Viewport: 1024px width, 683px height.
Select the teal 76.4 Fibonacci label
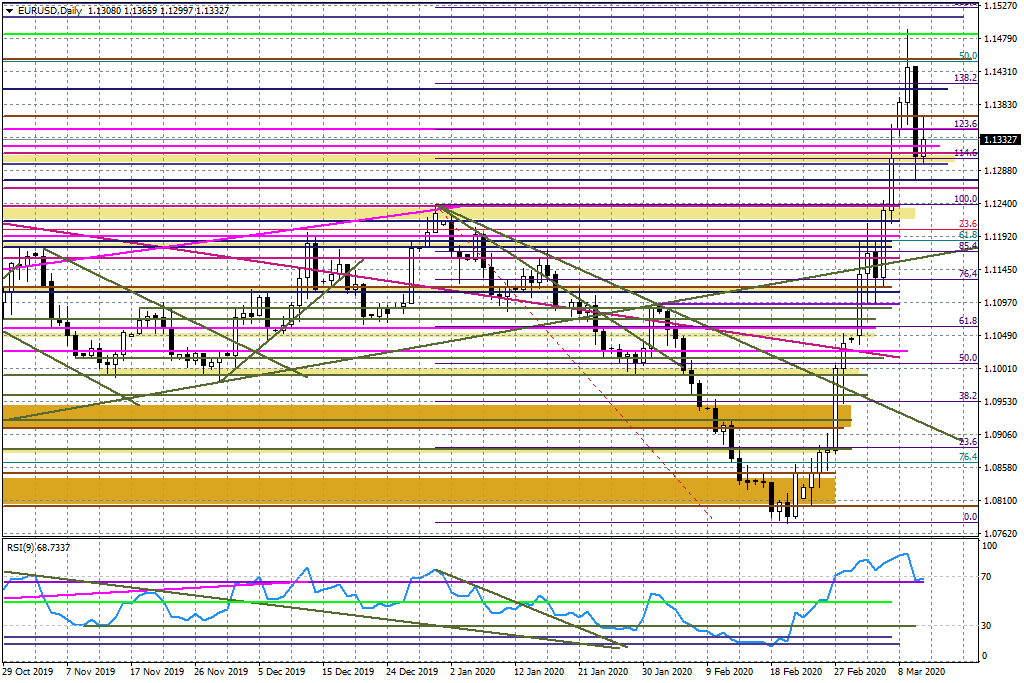(x=968, y=456)
